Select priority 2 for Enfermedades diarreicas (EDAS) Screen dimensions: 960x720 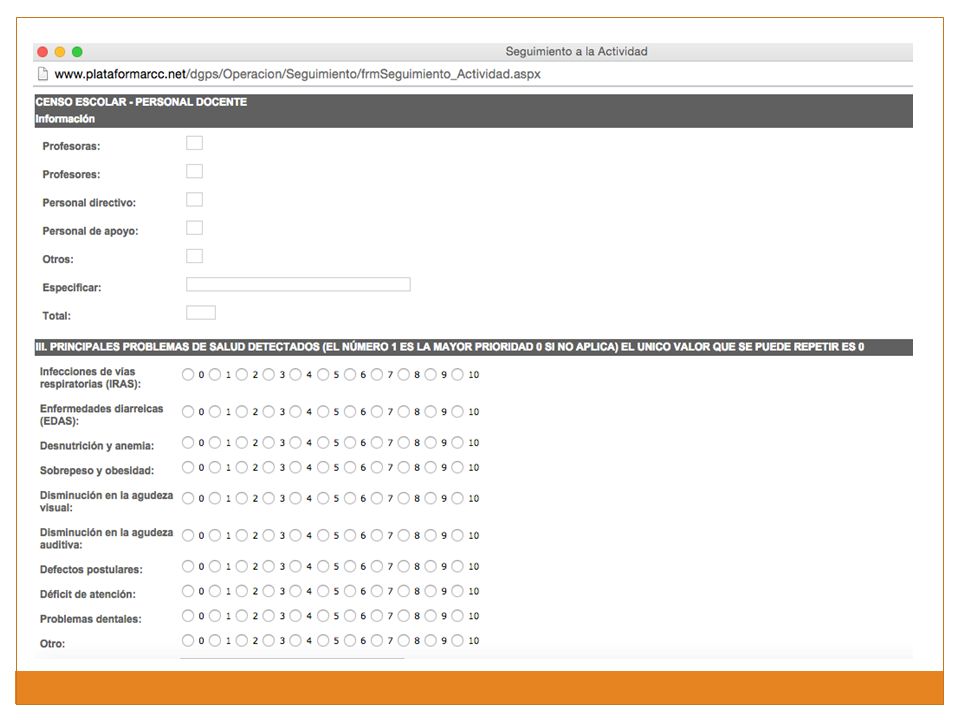[242, 411]
